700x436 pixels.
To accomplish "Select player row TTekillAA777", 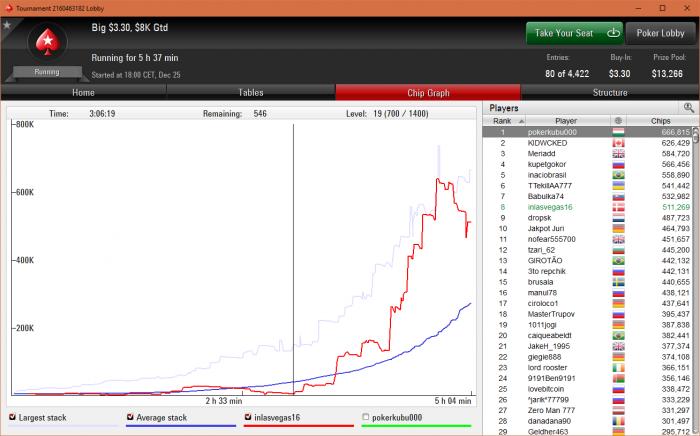I will coord(587,186).
